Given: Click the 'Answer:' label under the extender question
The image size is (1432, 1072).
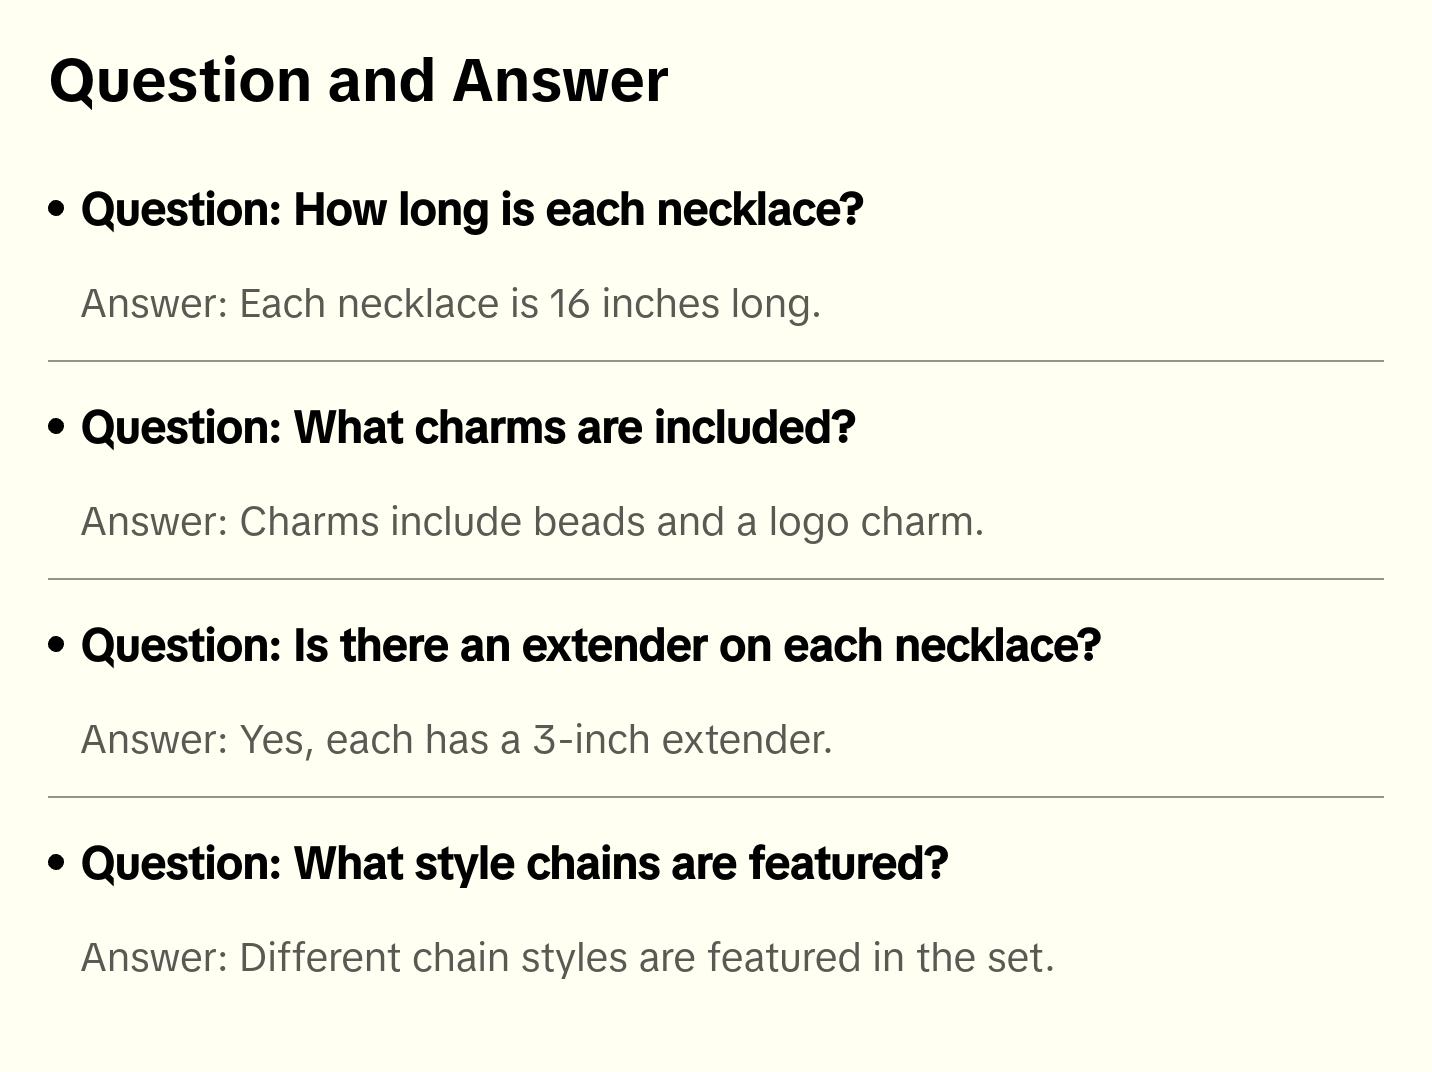Looking at the screenshot, I should coord(155,740).
